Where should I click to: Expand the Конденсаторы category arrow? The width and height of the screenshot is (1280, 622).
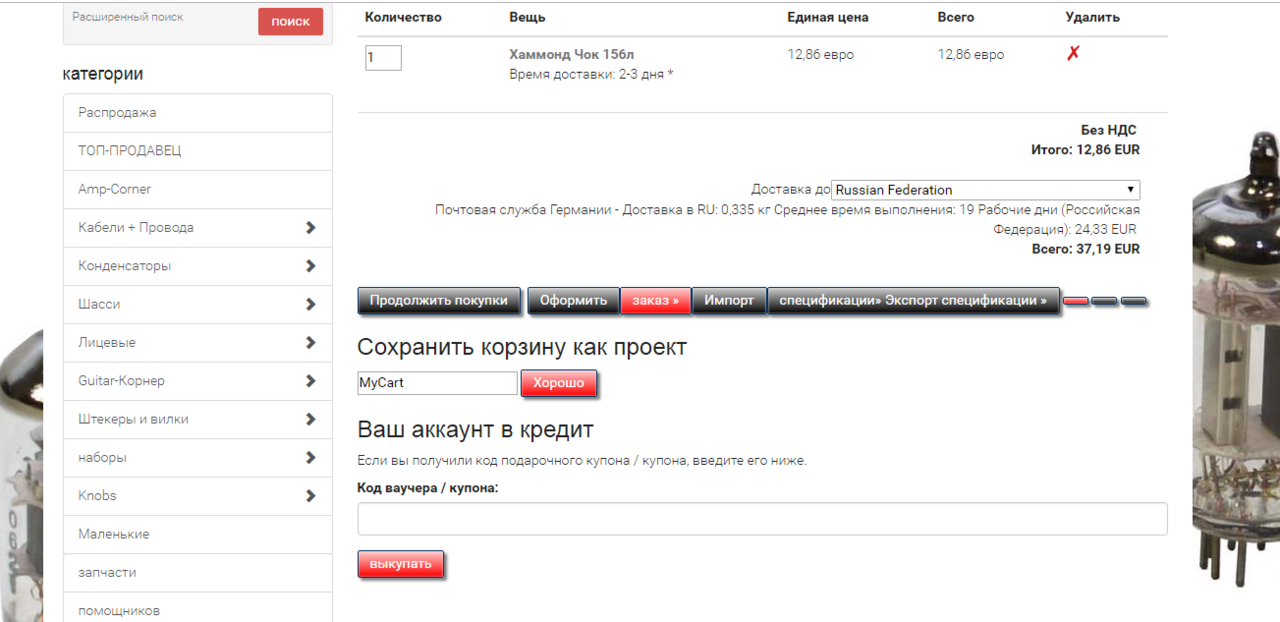click(311, 266)
